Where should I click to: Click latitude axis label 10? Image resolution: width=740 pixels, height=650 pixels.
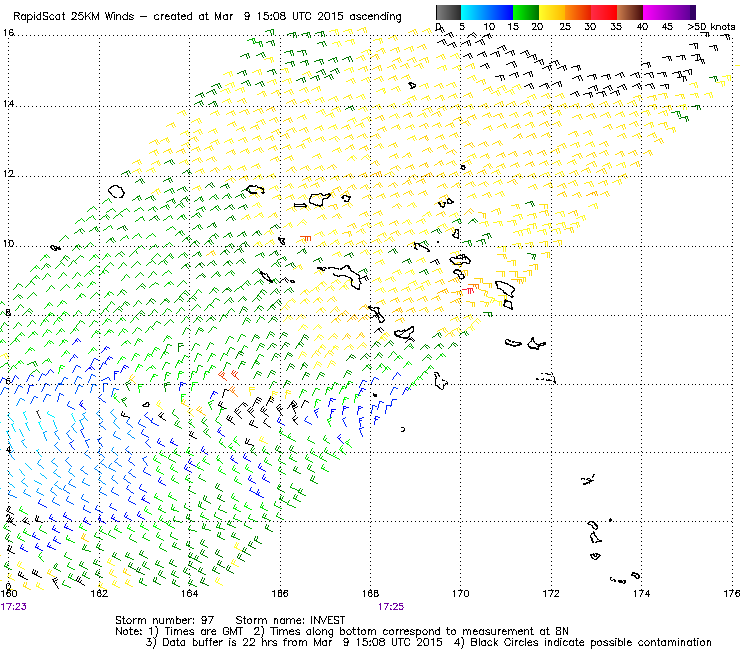tap(8, 244)
